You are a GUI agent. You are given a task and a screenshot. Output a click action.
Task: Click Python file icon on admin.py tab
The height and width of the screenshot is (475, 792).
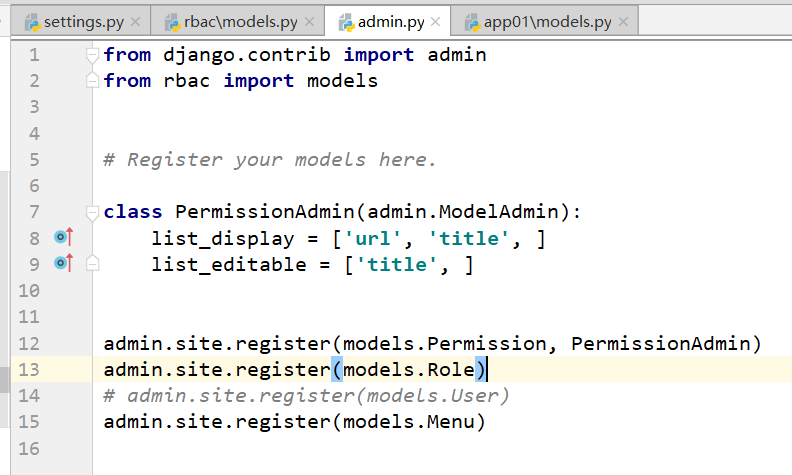[x=347, y=21]
